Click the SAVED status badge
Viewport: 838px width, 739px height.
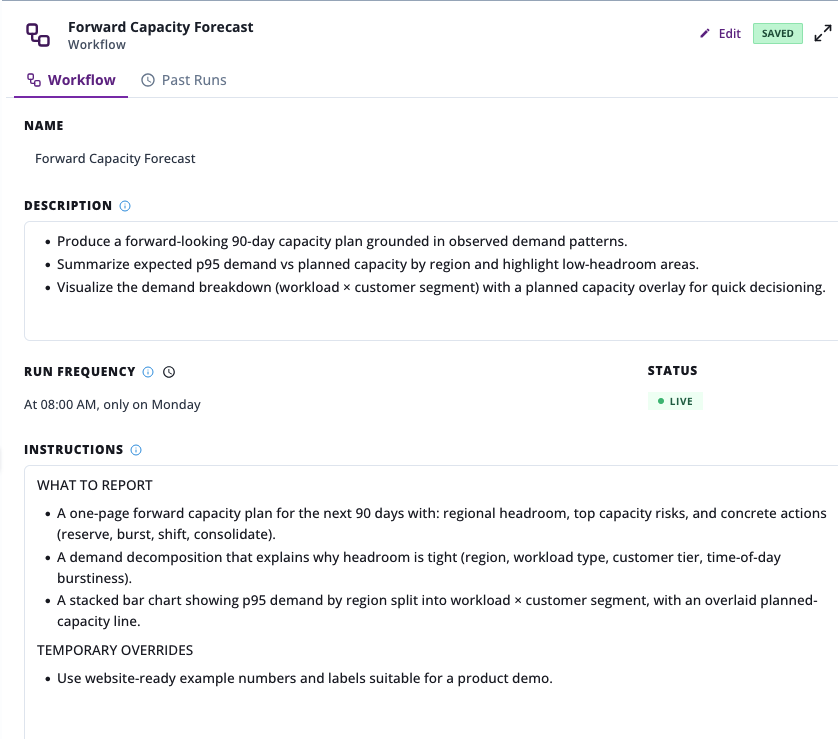778,34
